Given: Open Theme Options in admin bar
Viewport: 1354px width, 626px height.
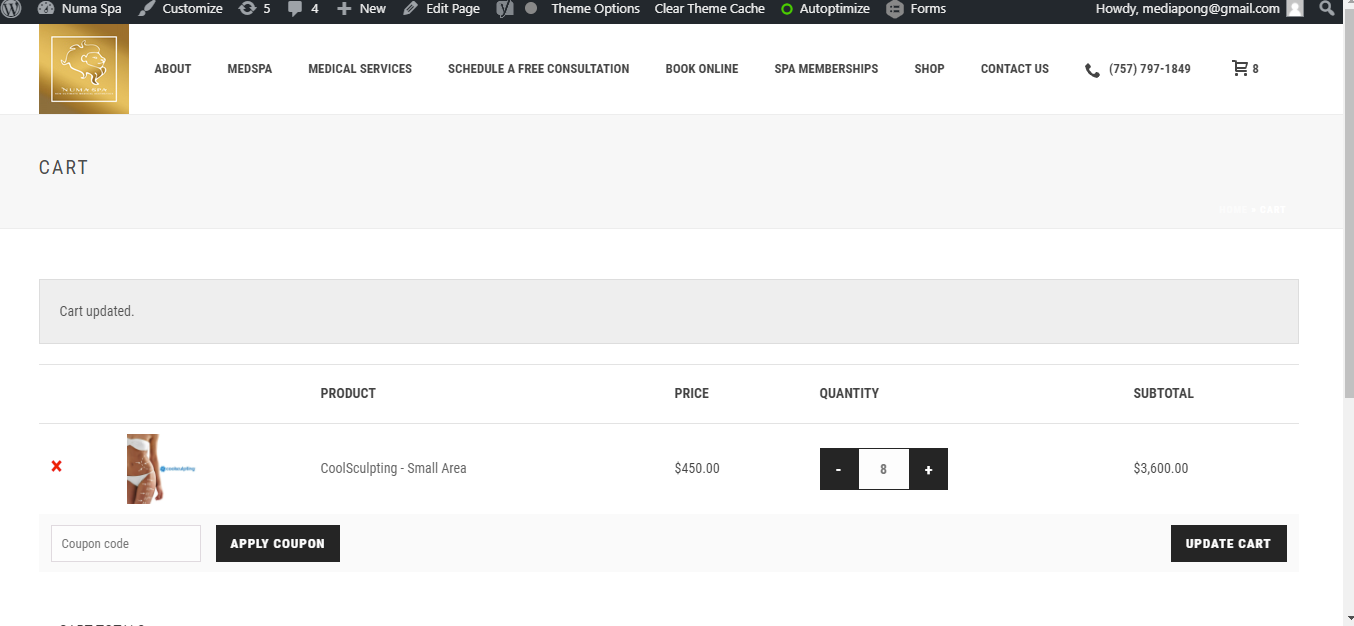Looking at the screenshot, I should [595, 9].
